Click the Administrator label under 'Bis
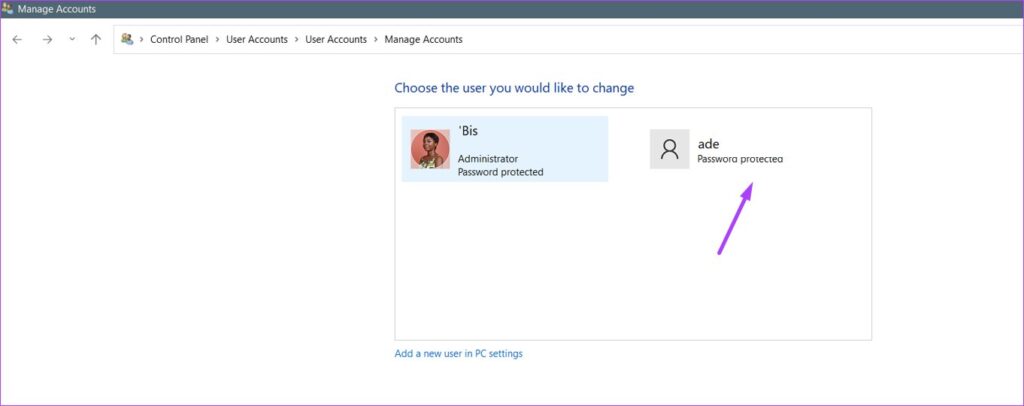 [x=488, y=159]
